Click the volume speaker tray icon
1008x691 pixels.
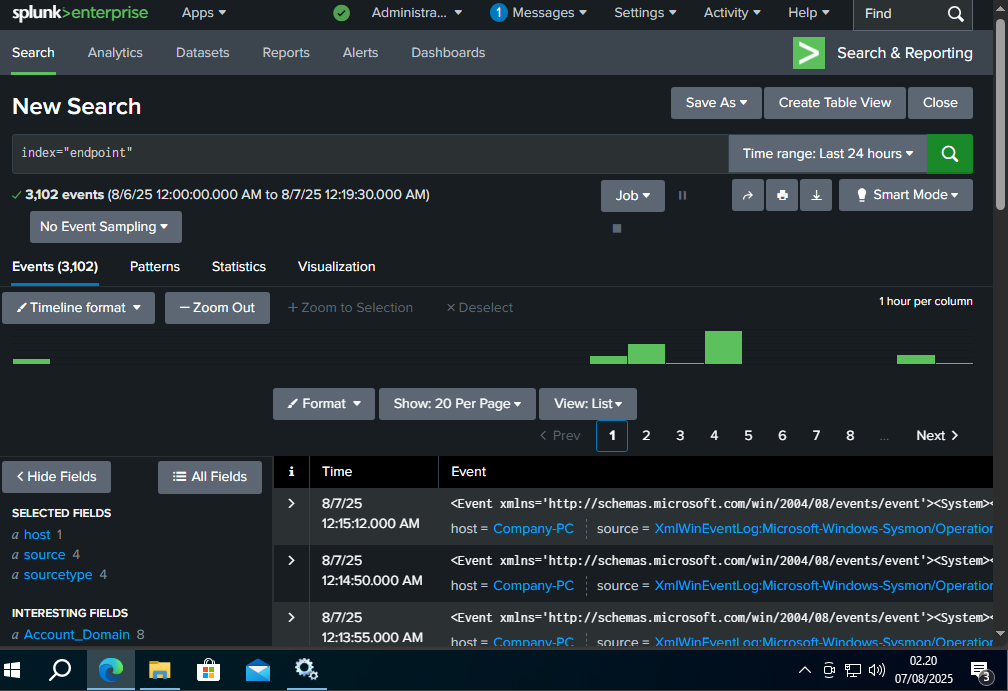click(877, 670)
